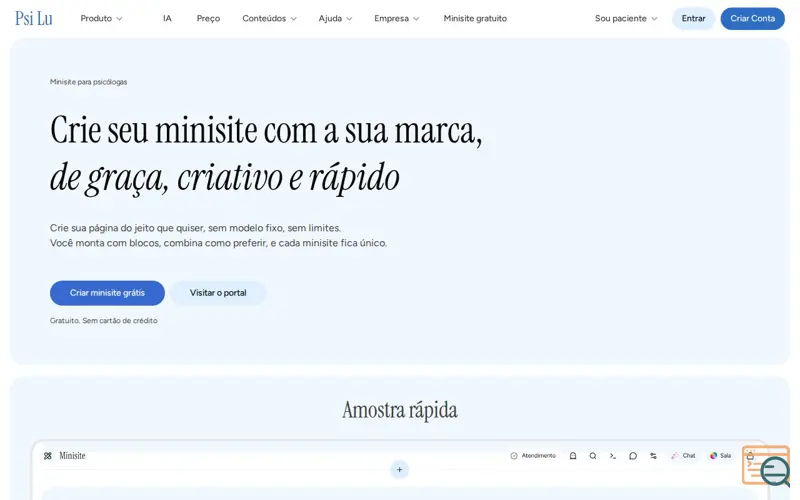The width and height of the screenshot is (800, 500).
Task: Click the line Crie sua página do jeito que quiser
Action: coord(195,228)
